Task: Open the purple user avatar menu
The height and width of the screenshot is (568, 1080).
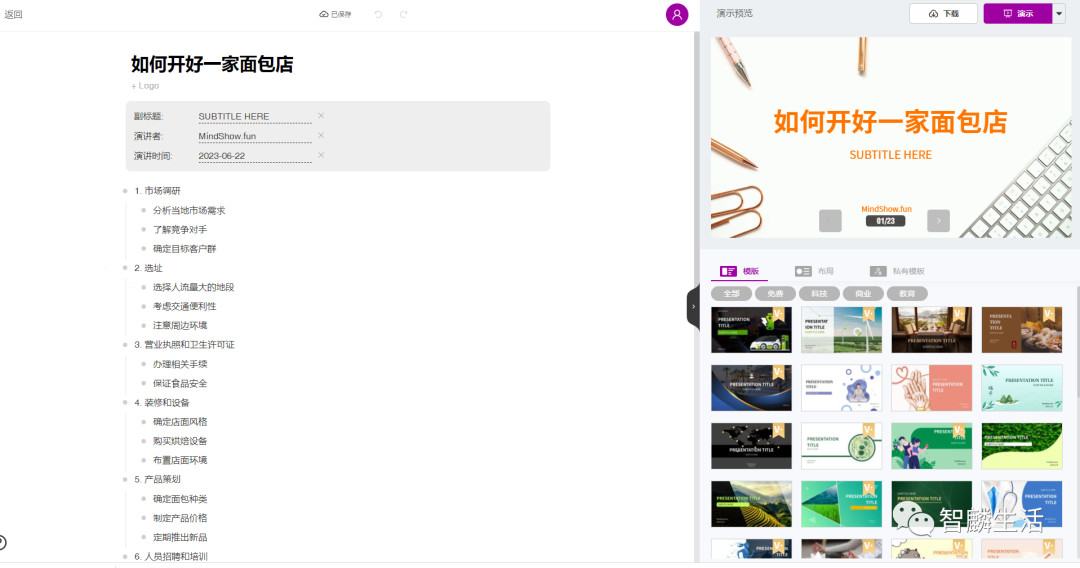Action: click(x=677, y=14)
